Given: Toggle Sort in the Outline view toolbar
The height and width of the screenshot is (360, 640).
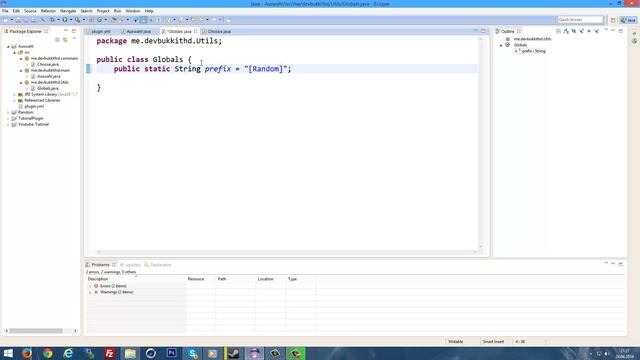Looking at the screenshot, I should click(566, 31).
